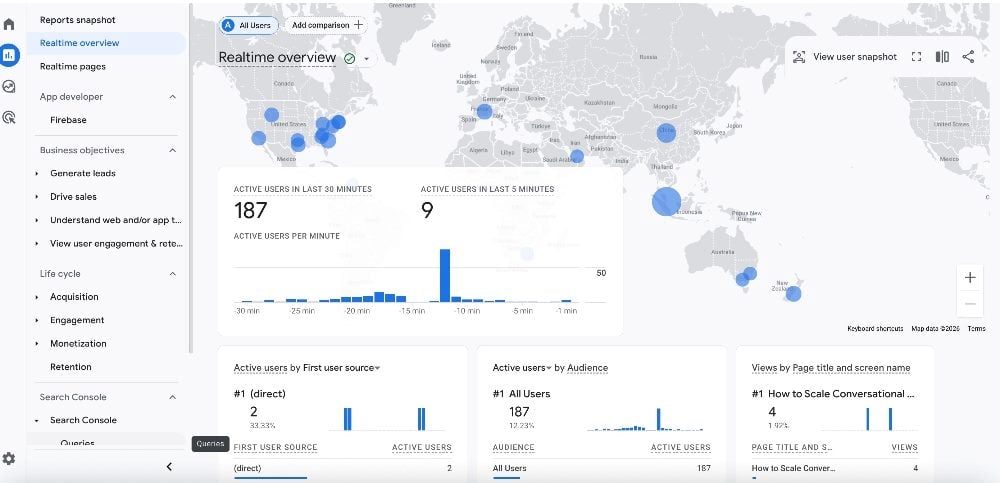Open the Explore icon in left rail

point(9,87)
